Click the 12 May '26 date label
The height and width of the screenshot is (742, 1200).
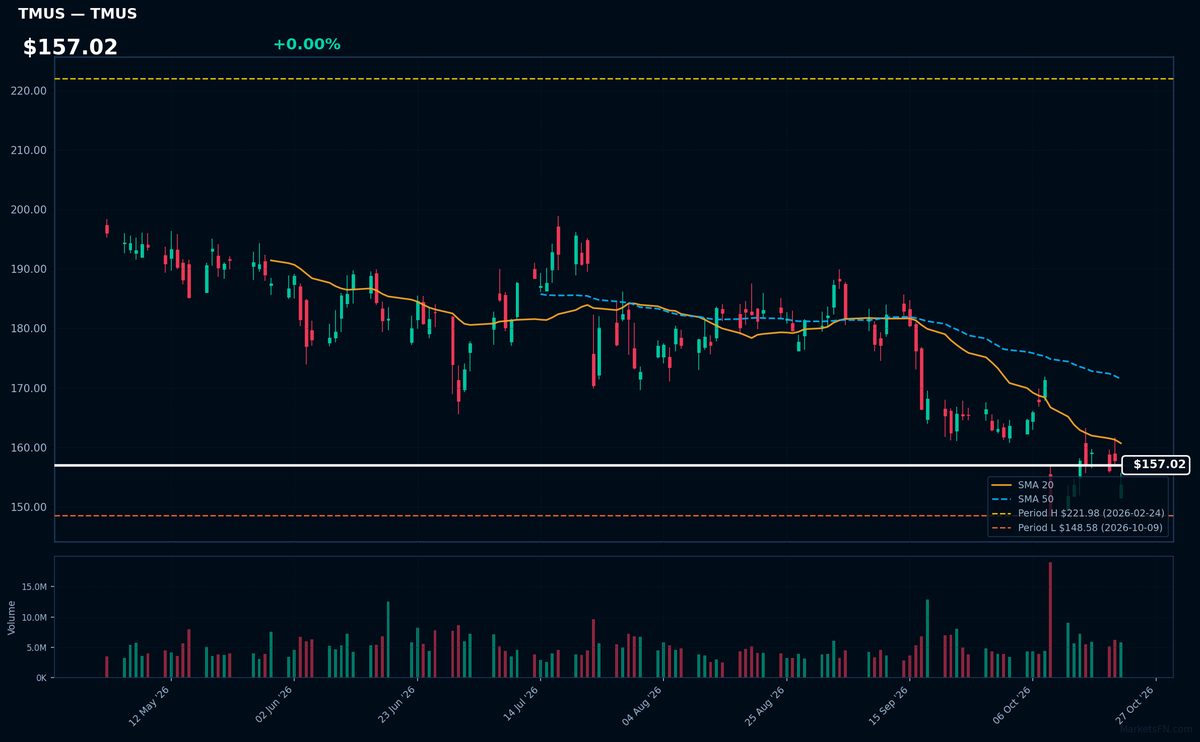click(149, 705)
